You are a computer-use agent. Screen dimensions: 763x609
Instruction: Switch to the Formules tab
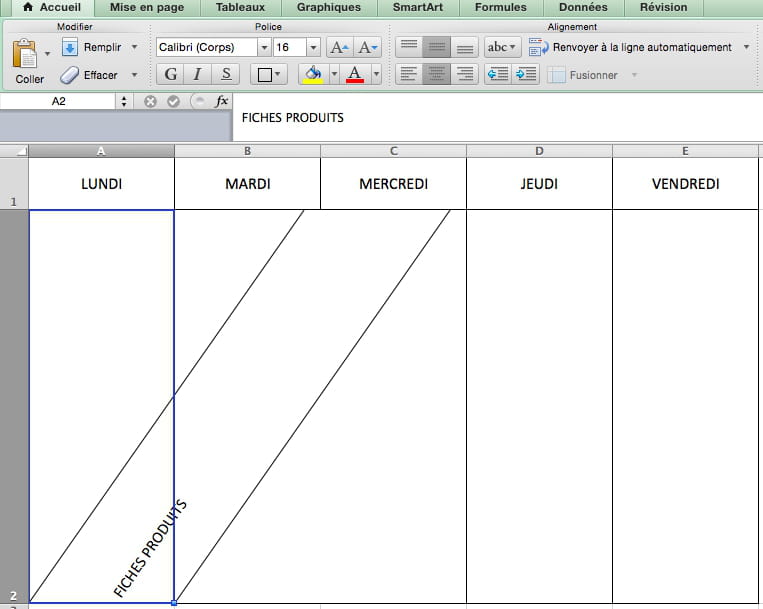click(501, 7)
